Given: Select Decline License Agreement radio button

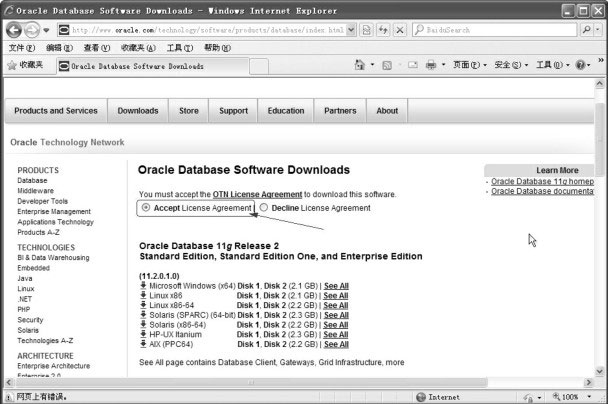Looking at the screenshot, I should pos(264,207).
